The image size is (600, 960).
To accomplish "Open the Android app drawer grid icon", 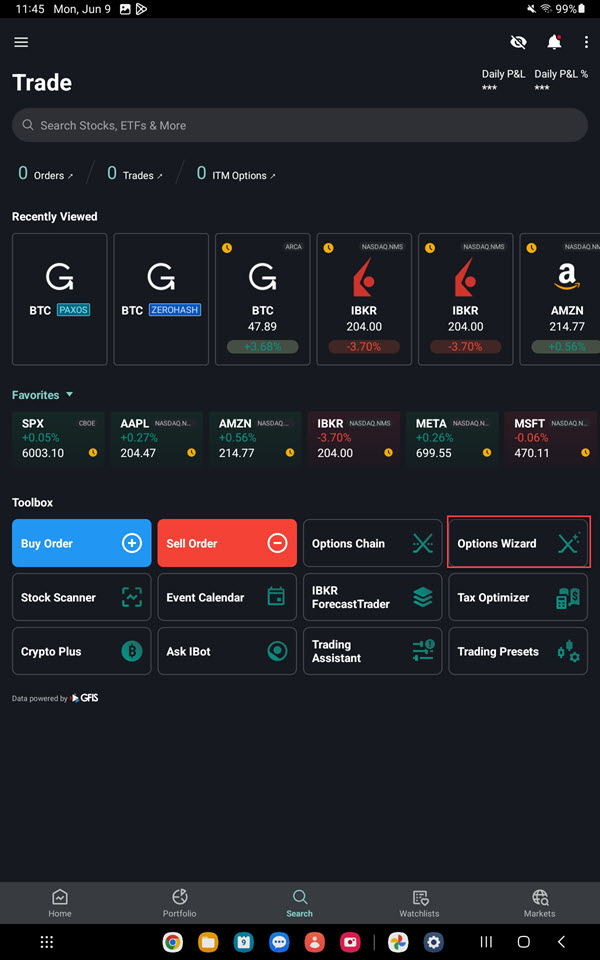I will [47, 942].
